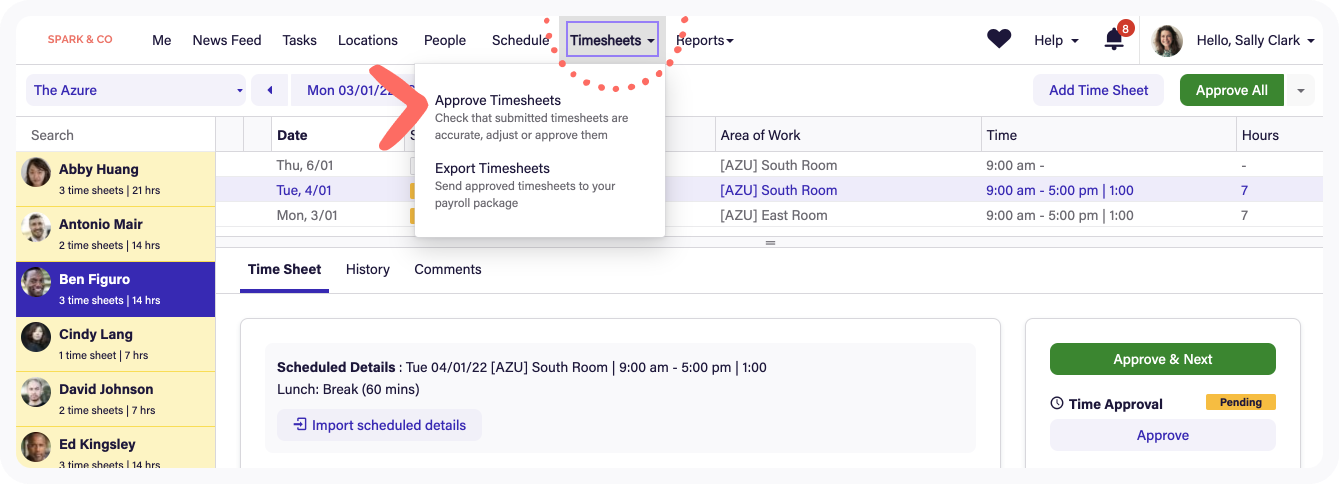
Task: Expand the Reports menu
Action: 705,40
